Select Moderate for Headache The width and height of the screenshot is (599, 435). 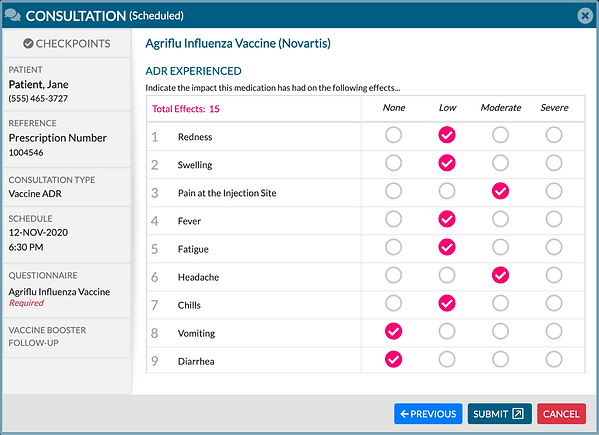pyautogui.click(x=500, y=275)
